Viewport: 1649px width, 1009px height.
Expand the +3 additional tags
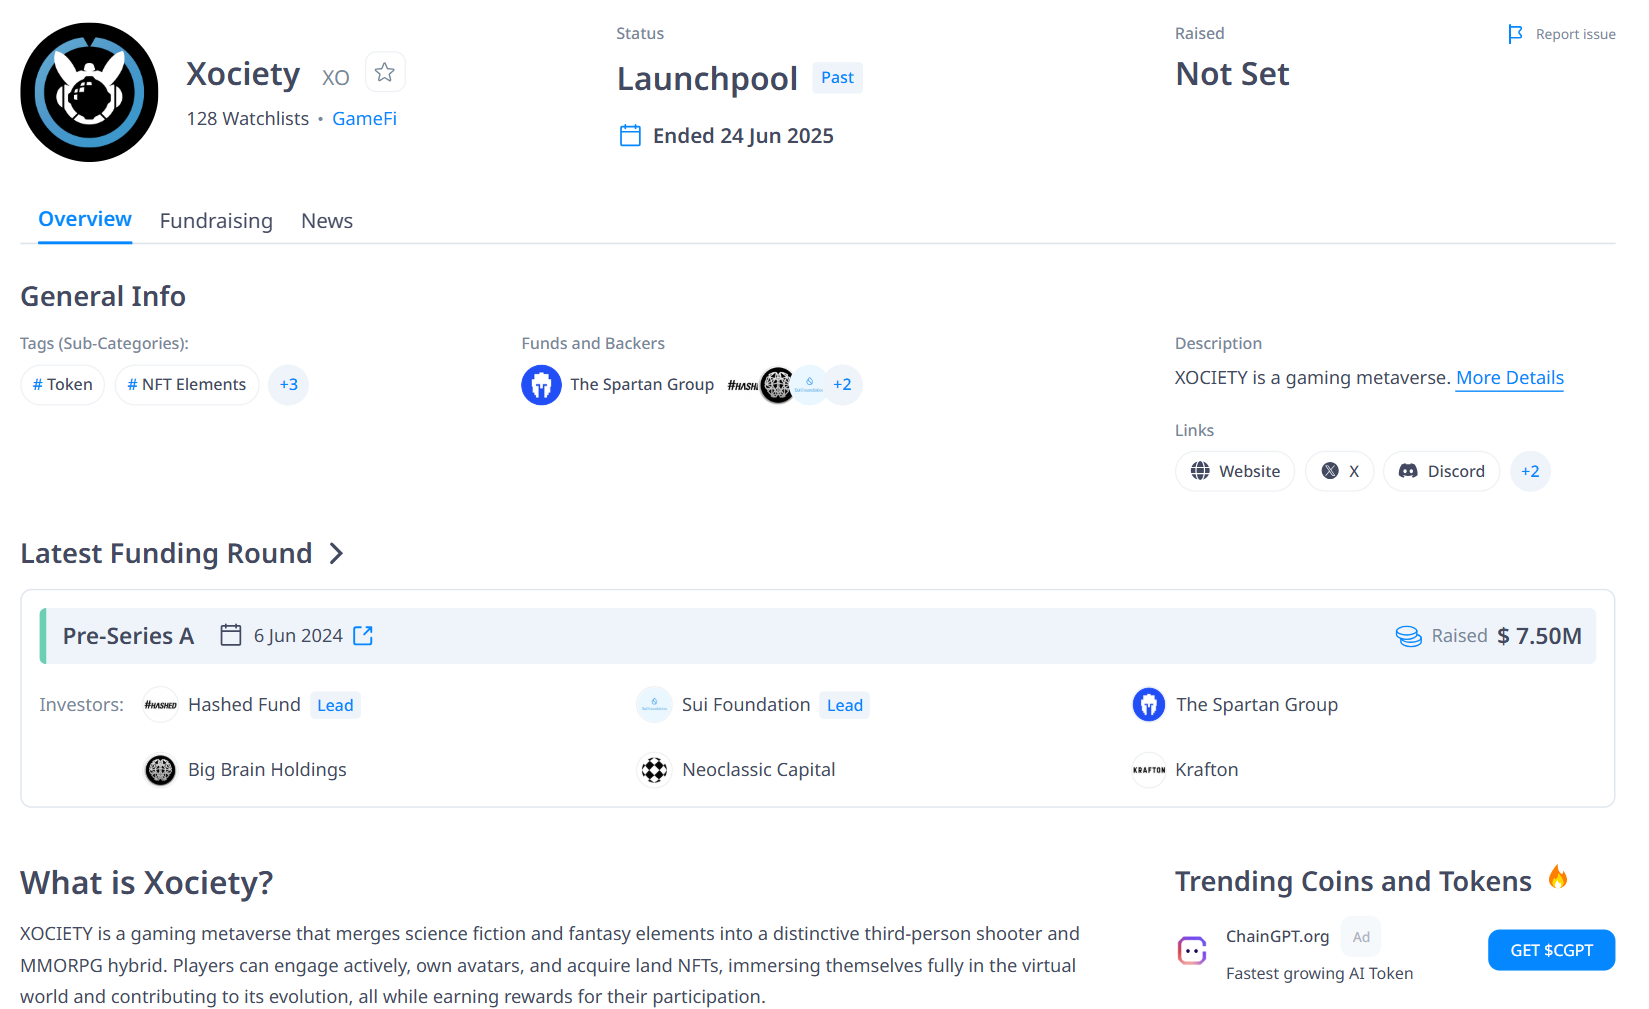(289, 385)
